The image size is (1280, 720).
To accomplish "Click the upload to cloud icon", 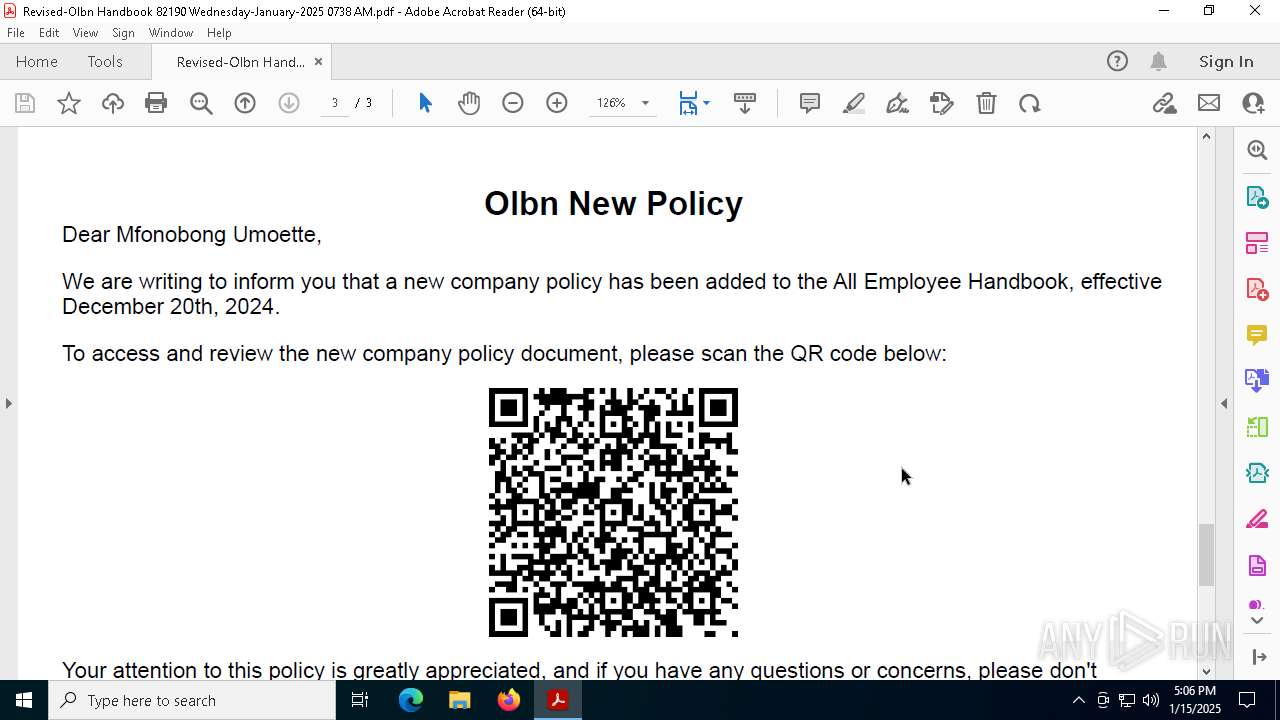I will point(113,103).
